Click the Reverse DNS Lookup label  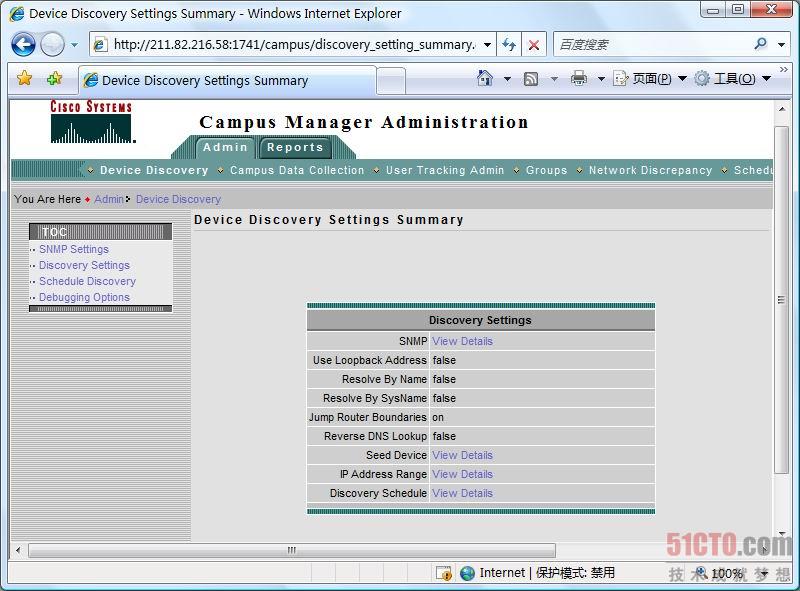coord(375,436)
